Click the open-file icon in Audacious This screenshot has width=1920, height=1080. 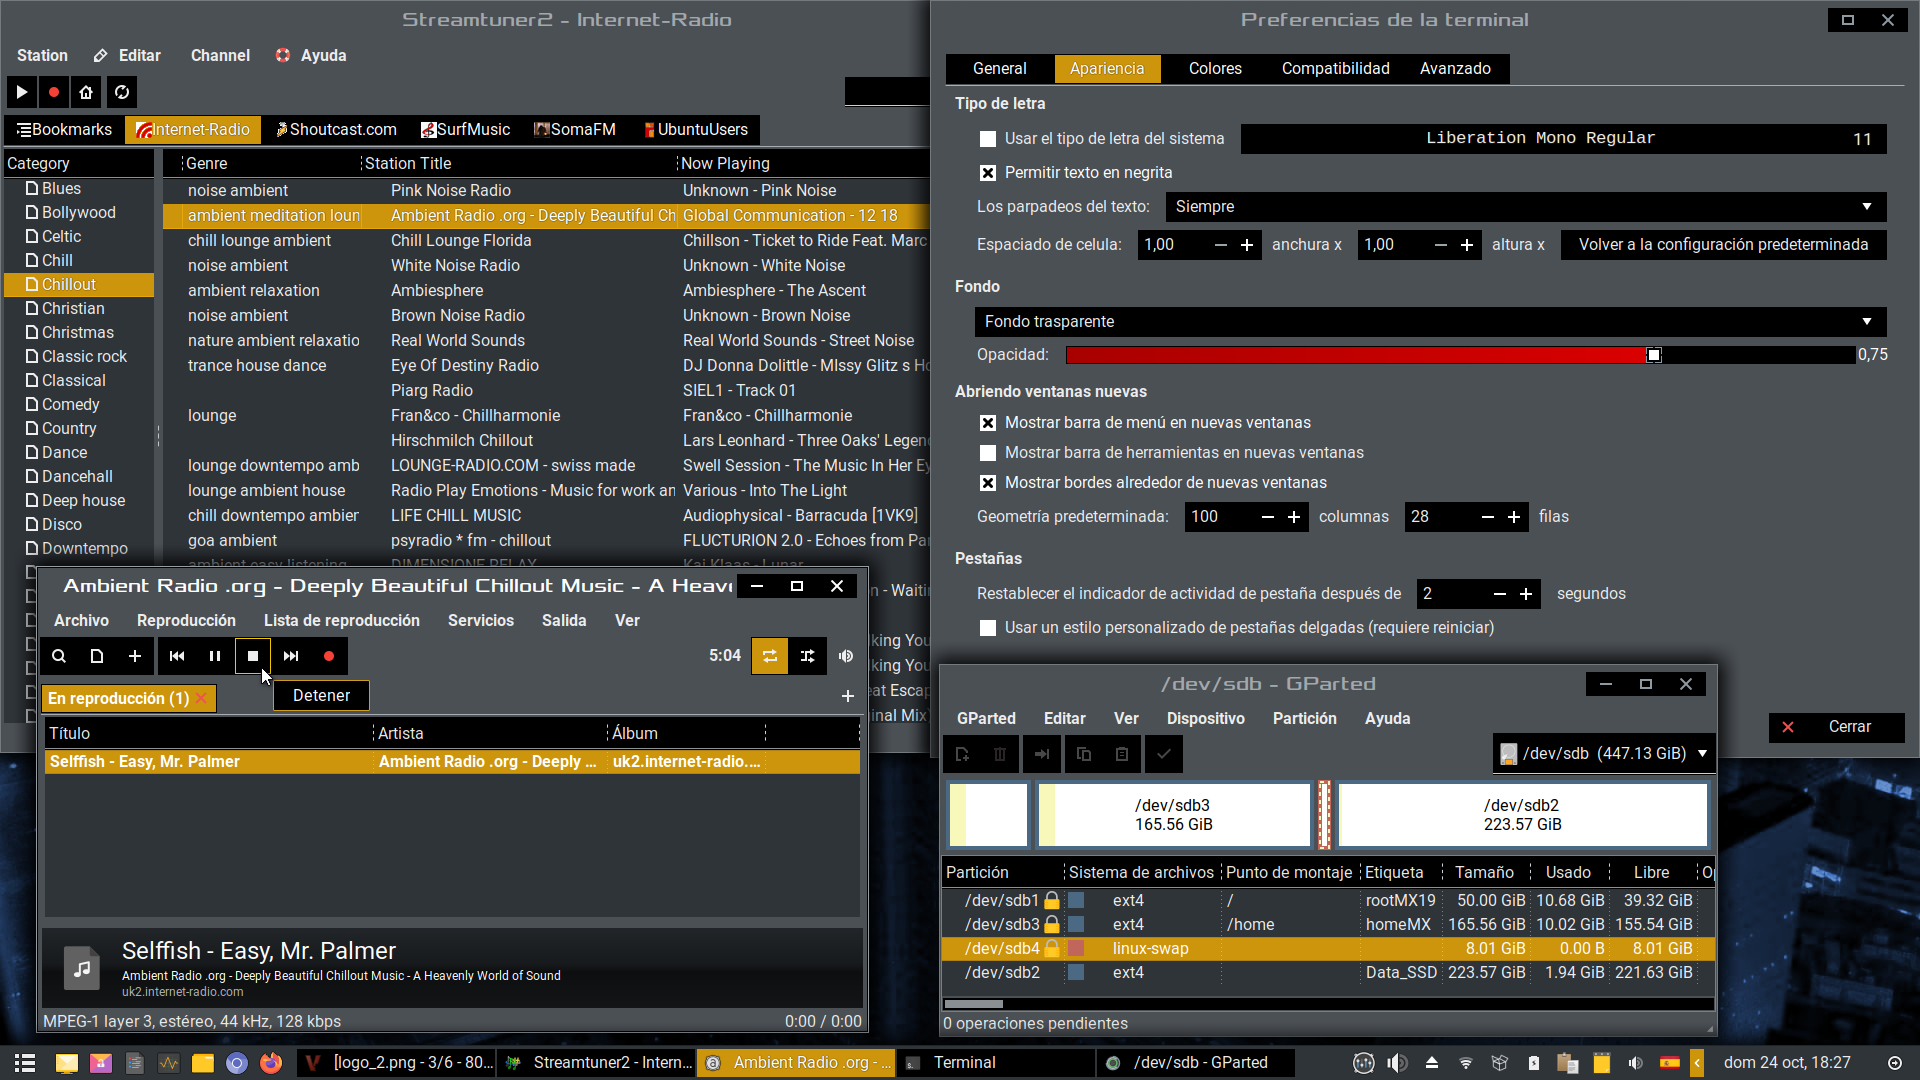(97, 656)
